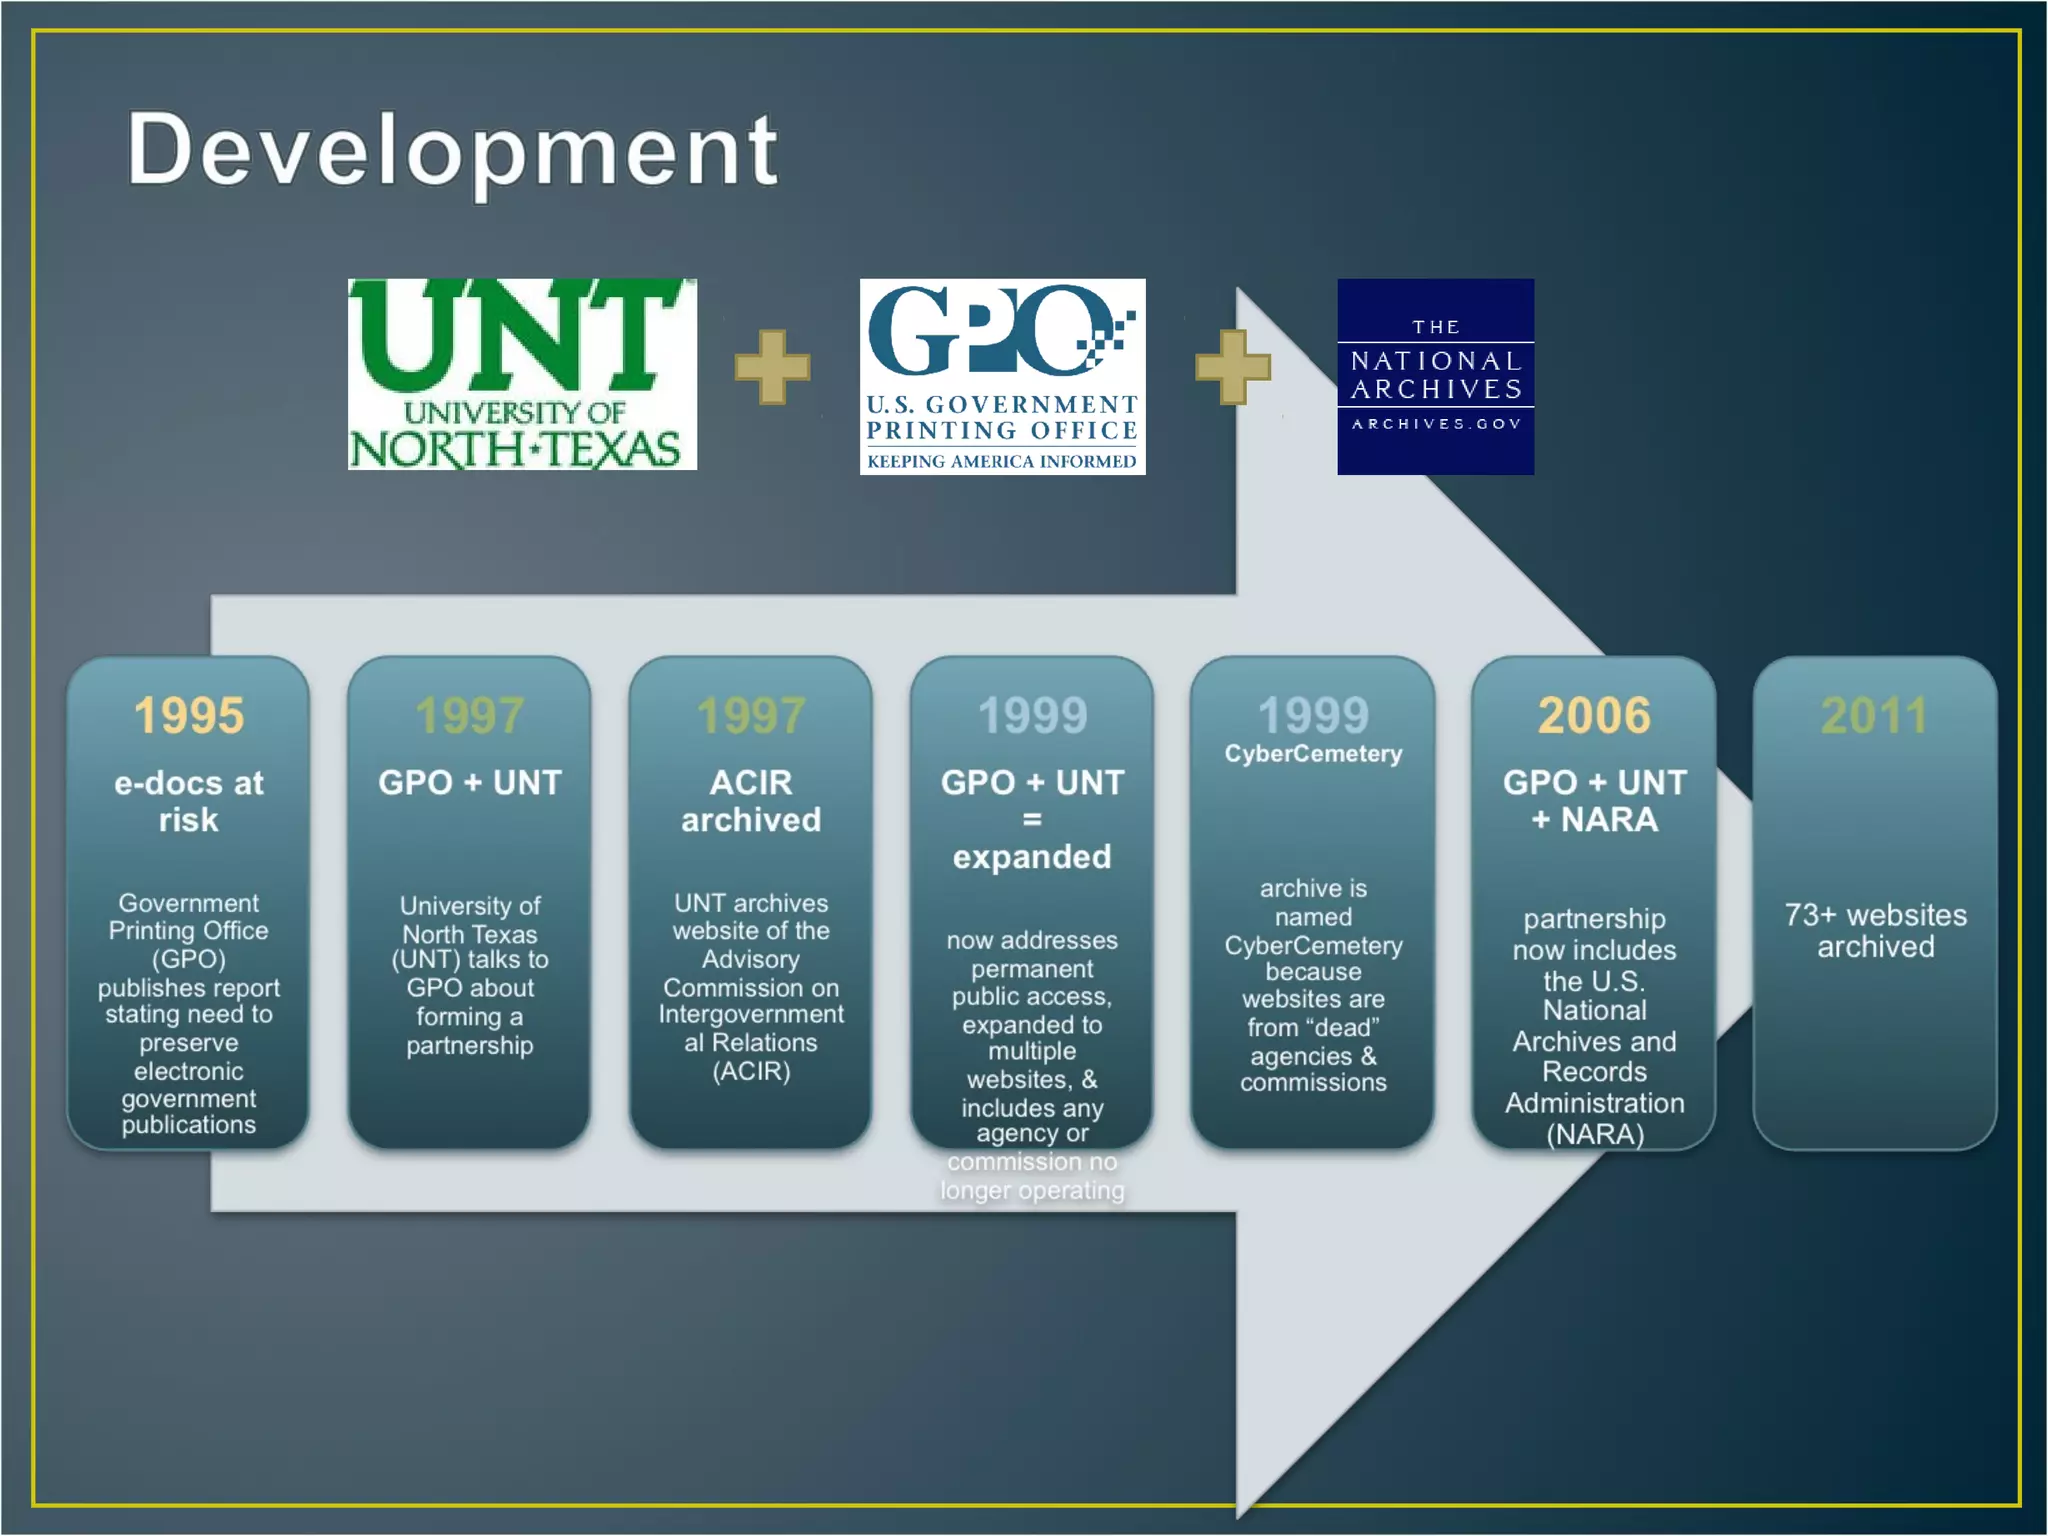Click the GPO Government Printing Office logo
The width and height of the screenshot is (2048, 1536).
click(1002, 376)
